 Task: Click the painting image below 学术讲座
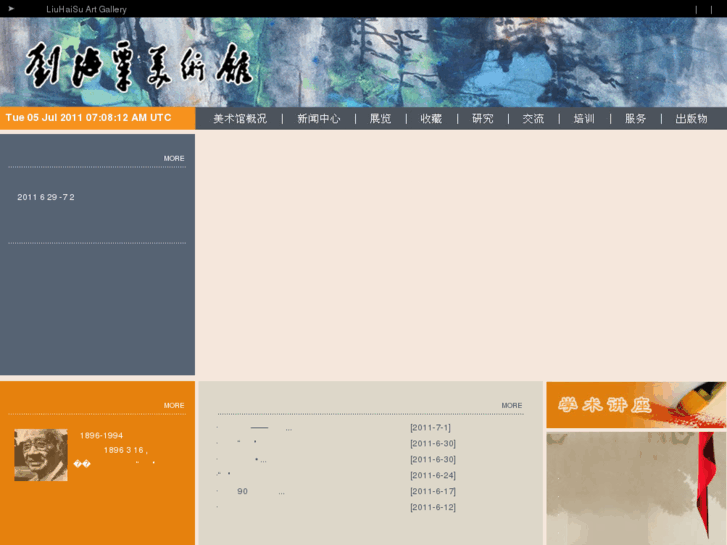click(636, 488)
